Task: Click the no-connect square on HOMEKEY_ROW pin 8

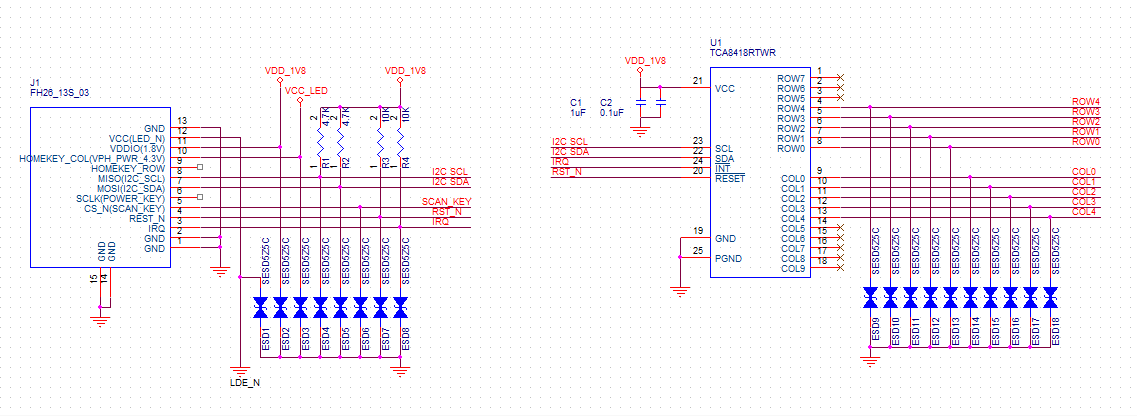Action: pos(200,167)
